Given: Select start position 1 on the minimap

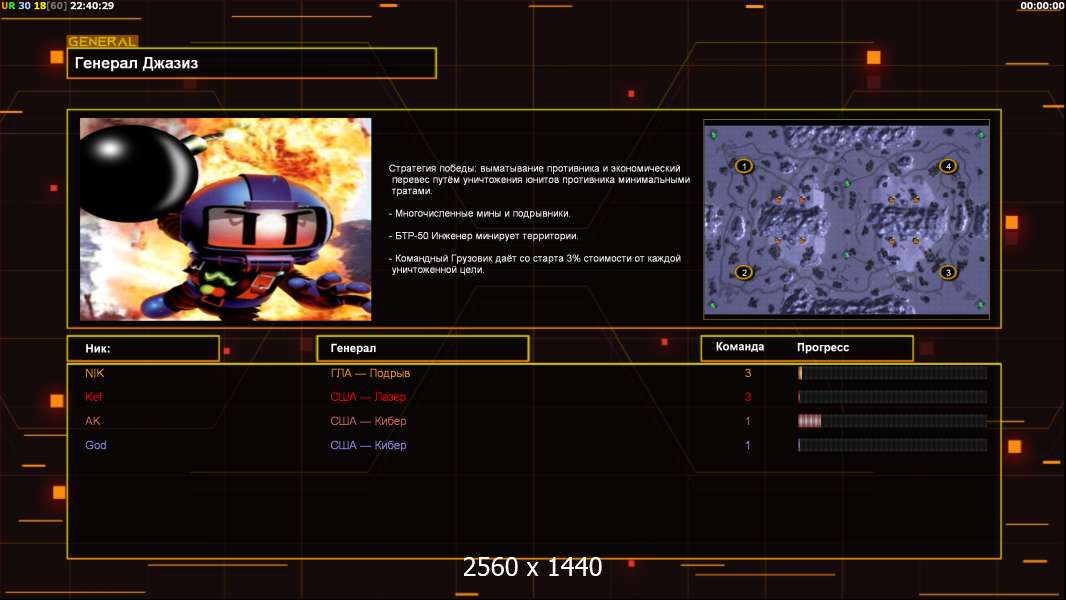Looking at the screenshot, I should [x=744, y=166].
